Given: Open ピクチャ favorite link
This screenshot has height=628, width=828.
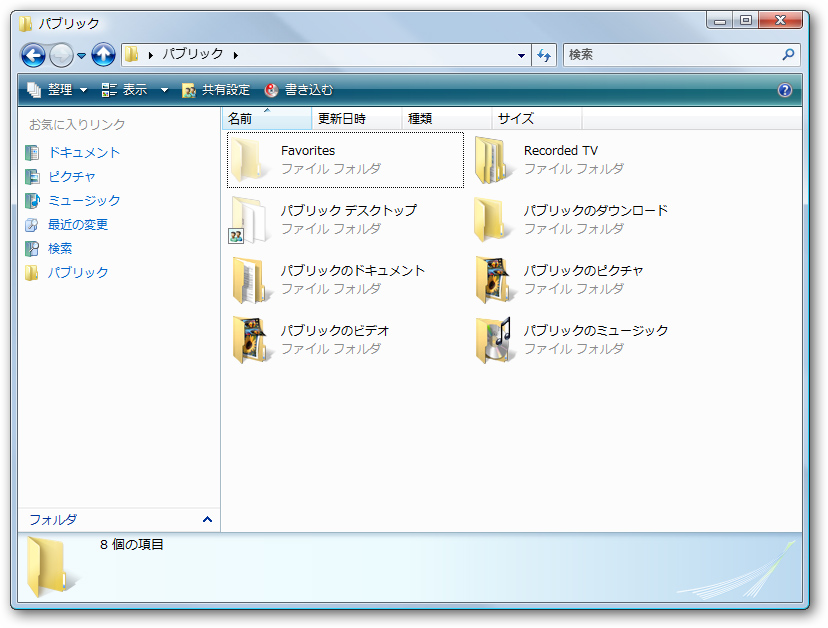Looking at the screenshot, I should click(72, 176).
